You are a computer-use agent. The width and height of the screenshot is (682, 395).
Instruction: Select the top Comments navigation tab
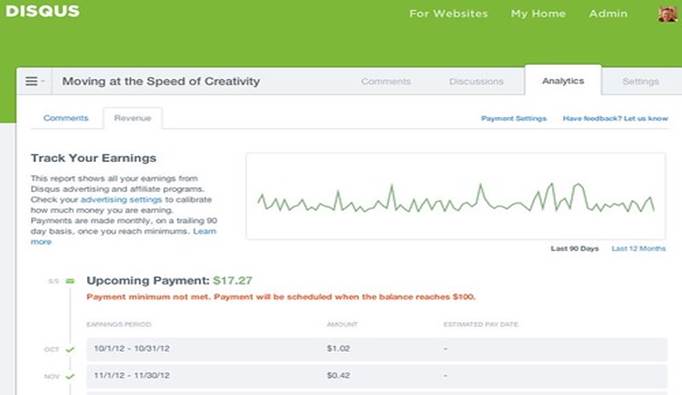pos(386,81)
